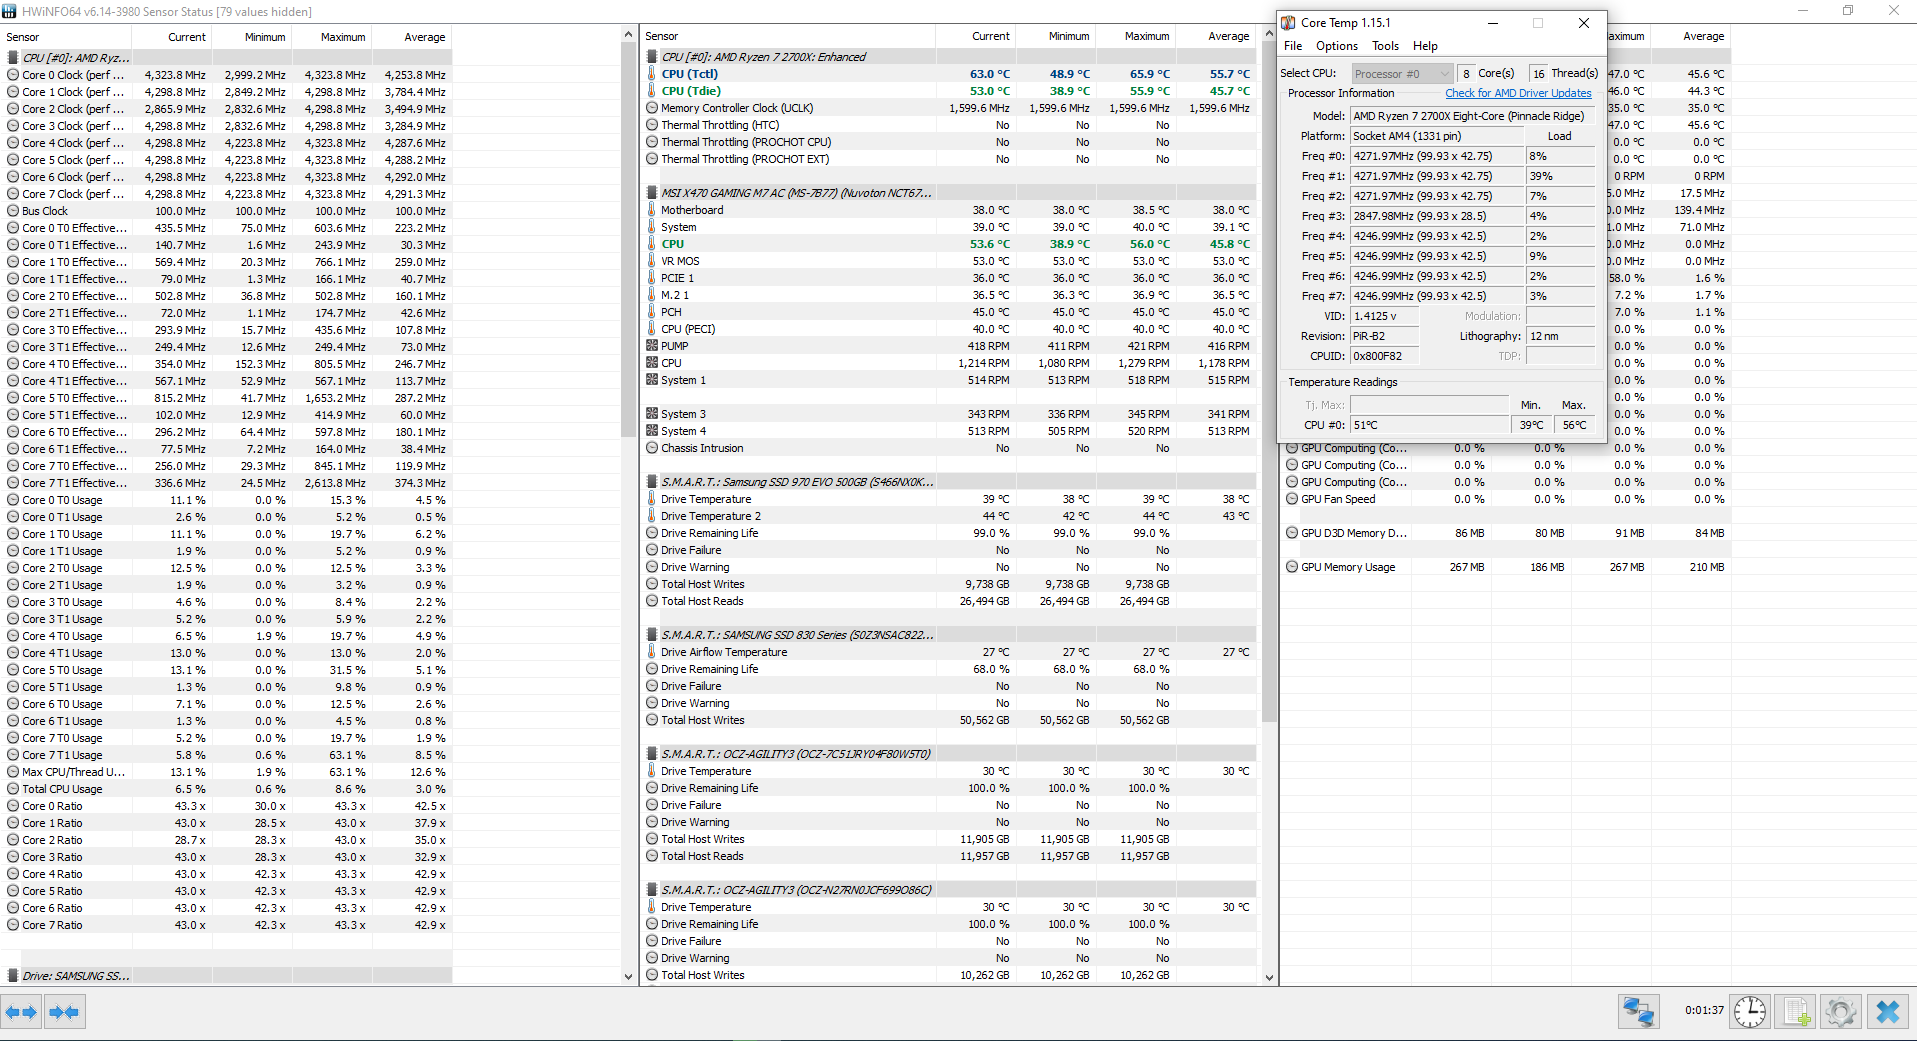Click the drive icon for Samsung SSD 970 EVO header

click(x=652, y=482)
